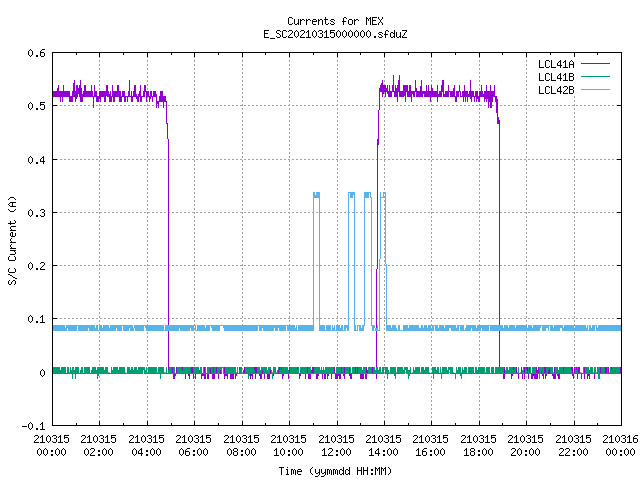The image size is (640, 480).
Task: Select the LCL41B legend label
Action: click(556, 77)
